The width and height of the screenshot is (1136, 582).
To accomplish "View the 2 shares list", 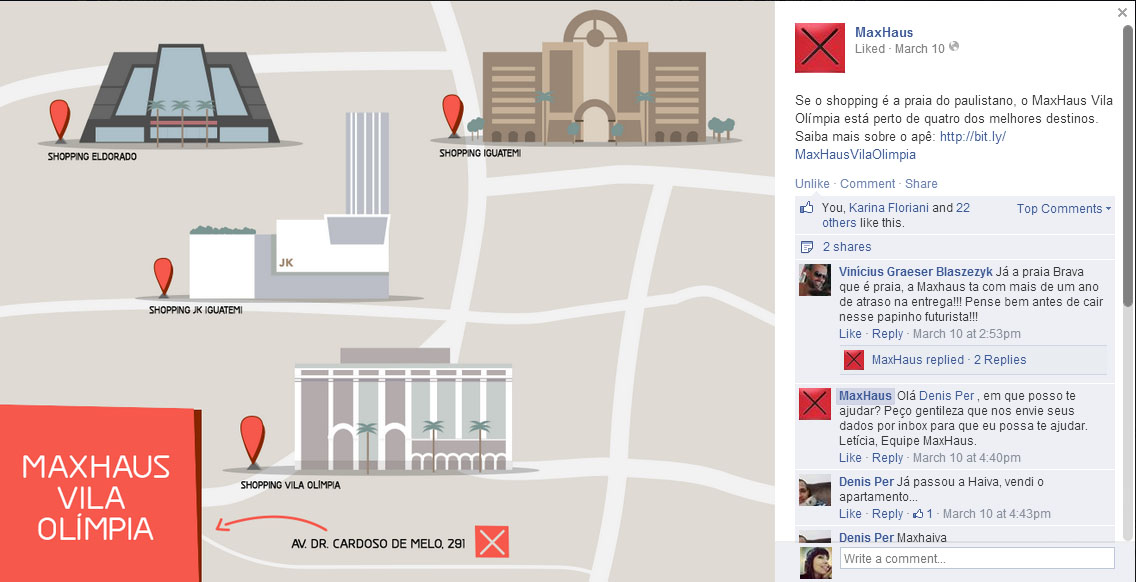I will tap(847, 247).
